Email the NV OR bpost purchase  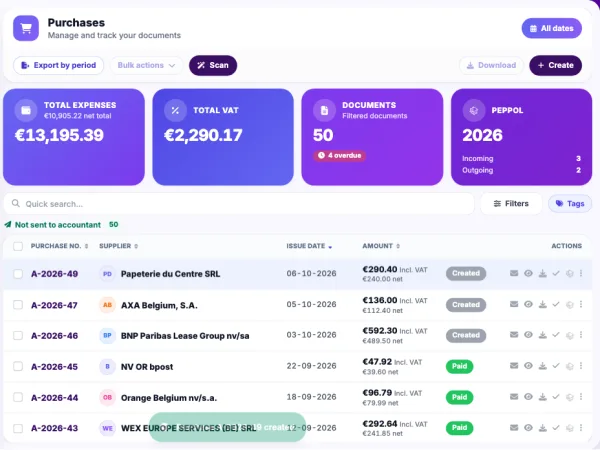pos(514,366)
